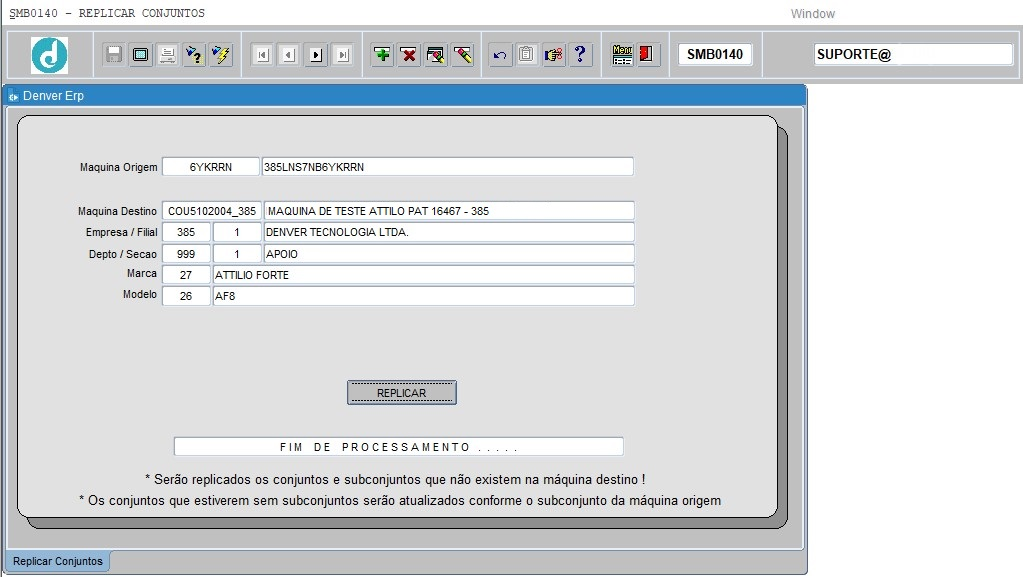Image resolution: width=1023 pixels, height=577 pixels.
Task: Click the Enter Query flashlight question icon
Action: [194, 55]
